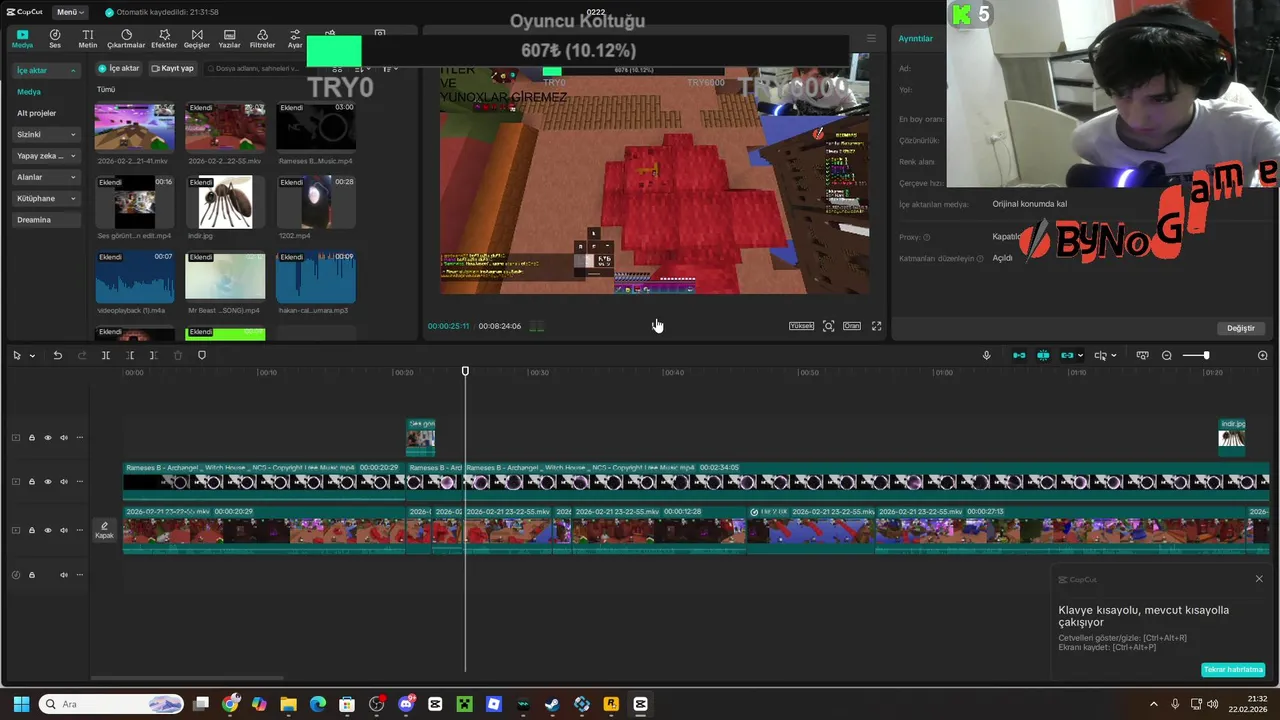Hide the top overlay track
This screenshot has width=1280, height=720.
(47, 438)
